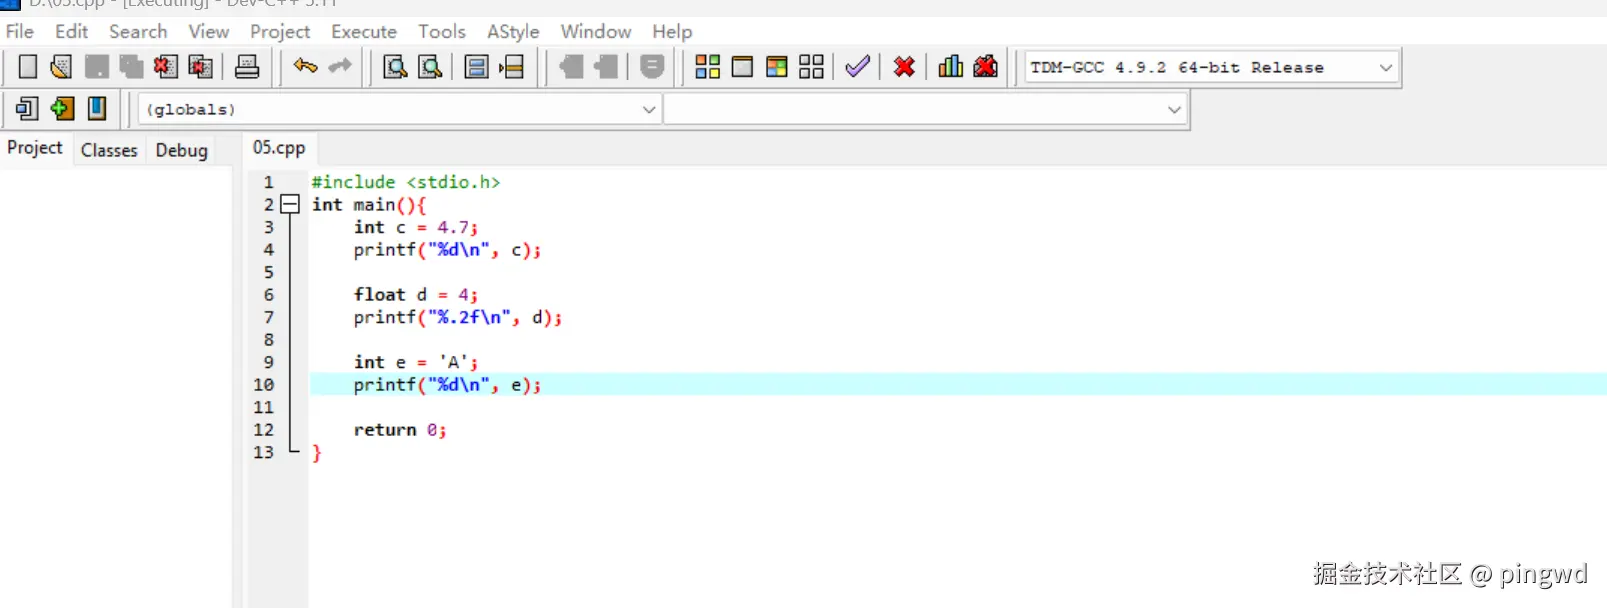Screen dimensions: 1607x608
Task: Open the Search menu
Action: click(x=138, y=31)
